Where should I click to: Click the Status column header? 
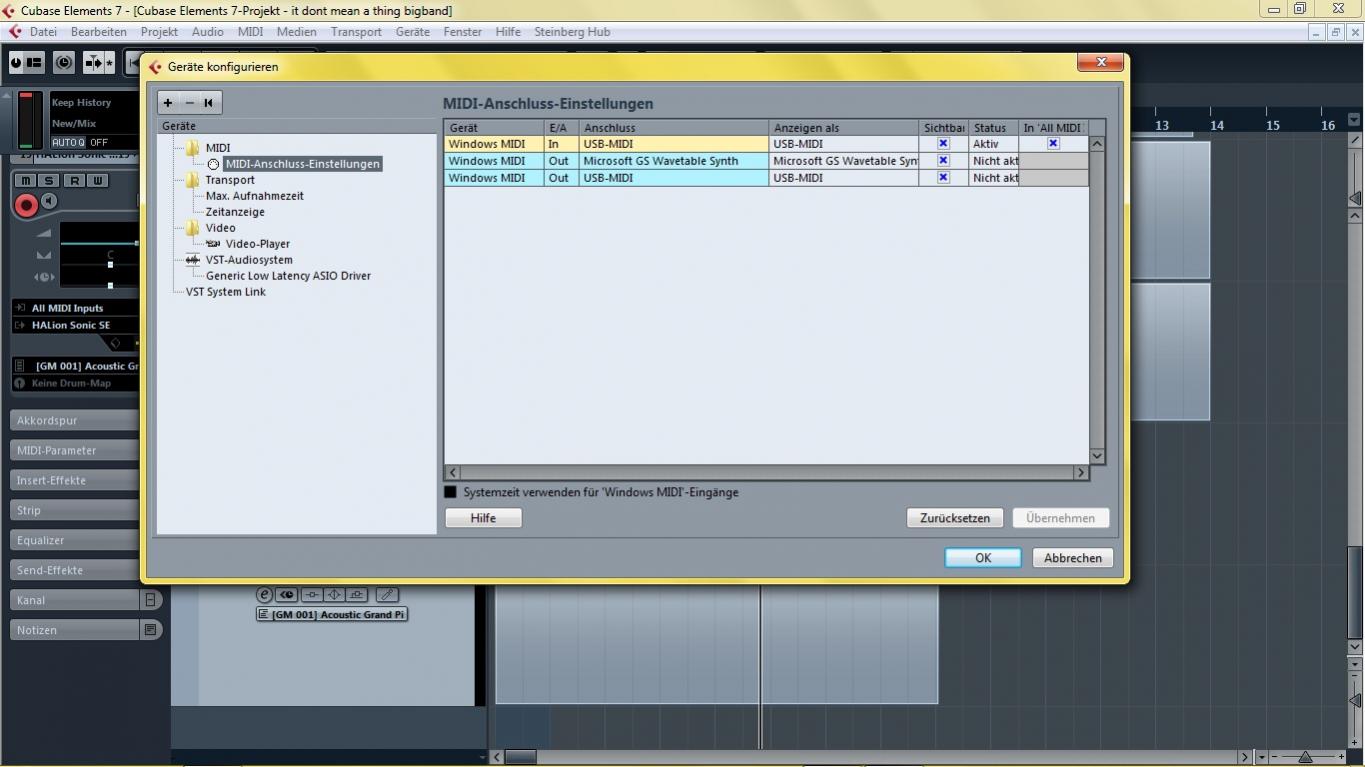993,128
